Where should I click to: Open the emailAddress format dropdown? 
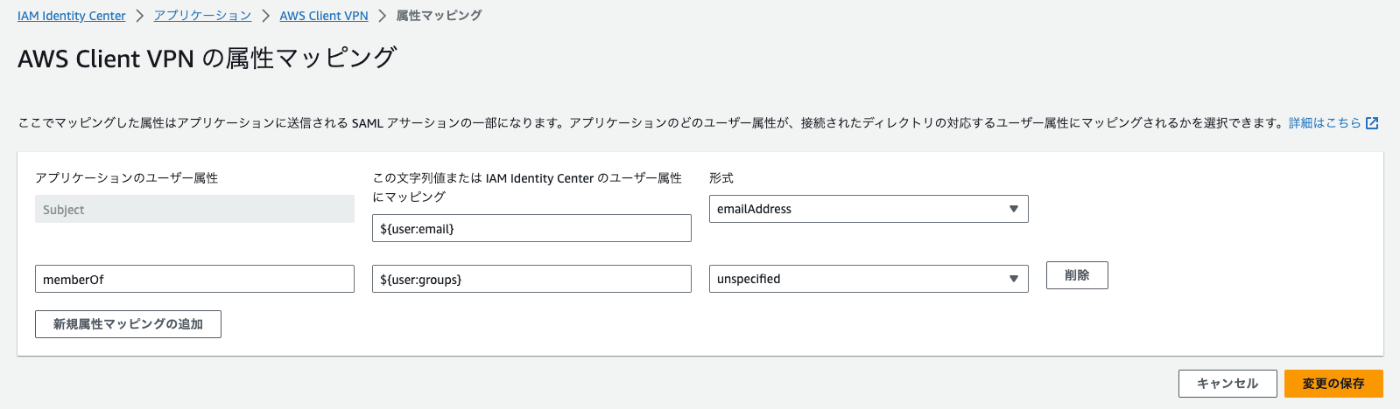tap(869, 209)
